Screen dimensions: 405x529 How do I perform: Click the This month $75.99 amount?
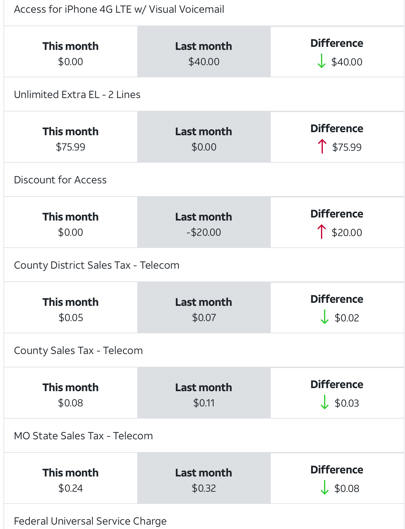(x=71, y=147)
